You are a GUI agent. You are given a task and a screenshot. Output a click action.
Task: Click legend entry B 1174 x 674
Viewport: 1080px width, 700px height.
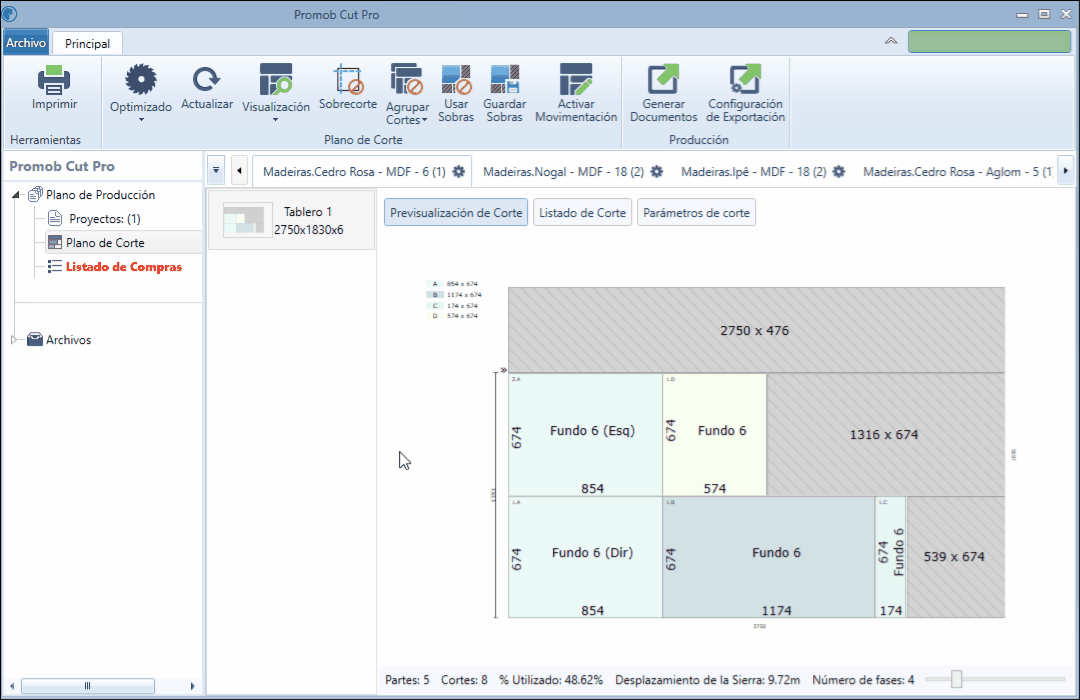click(455, 295)
